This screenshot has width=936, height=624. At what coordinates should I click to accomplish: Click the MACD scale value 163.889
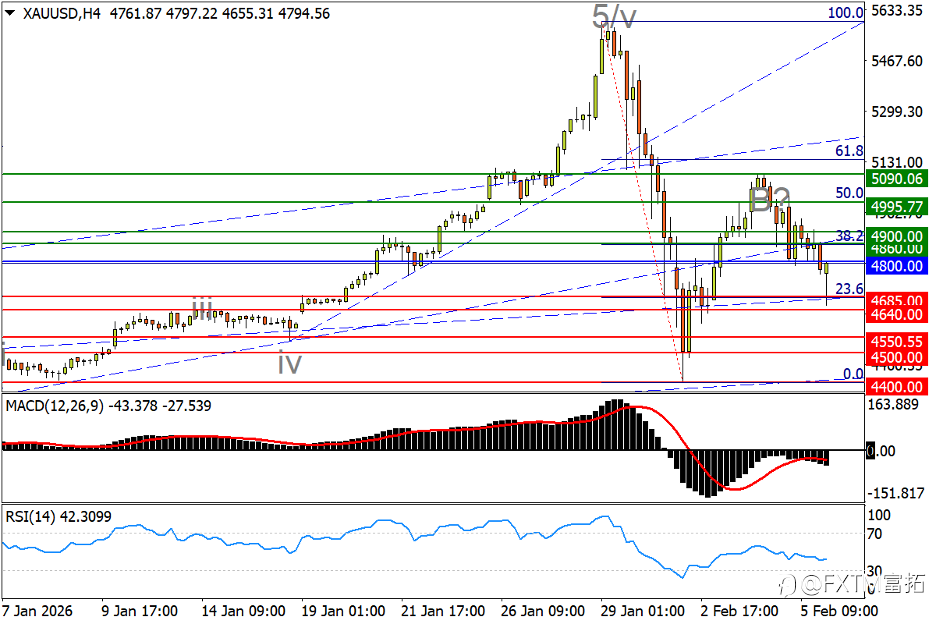pos(893,405)
